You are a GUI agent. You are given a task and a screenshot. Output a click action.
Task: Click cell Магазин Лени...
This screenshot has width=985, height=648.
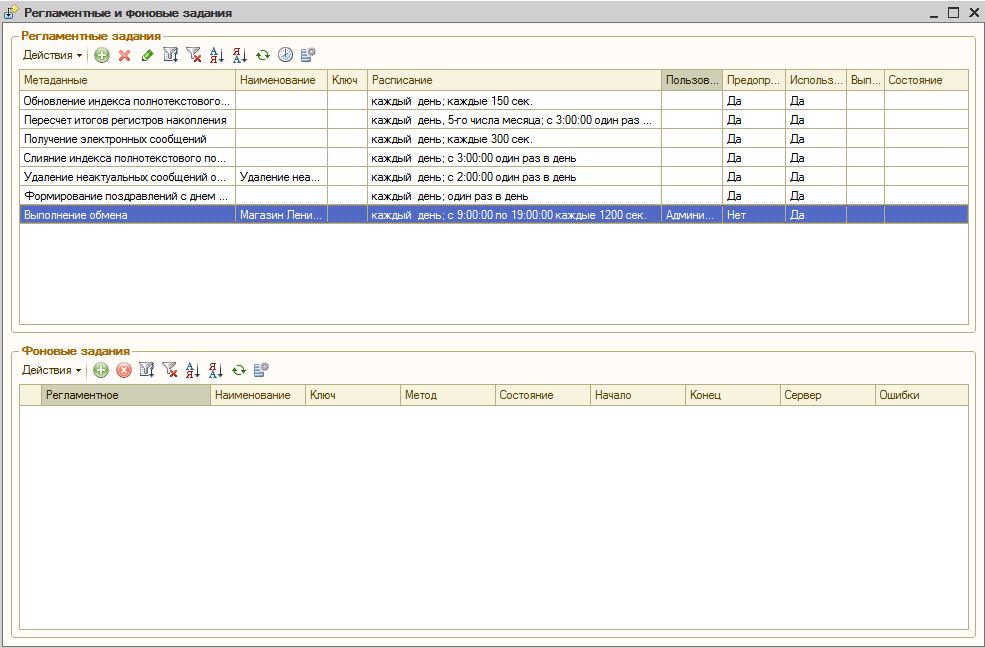tap(281, 215)
